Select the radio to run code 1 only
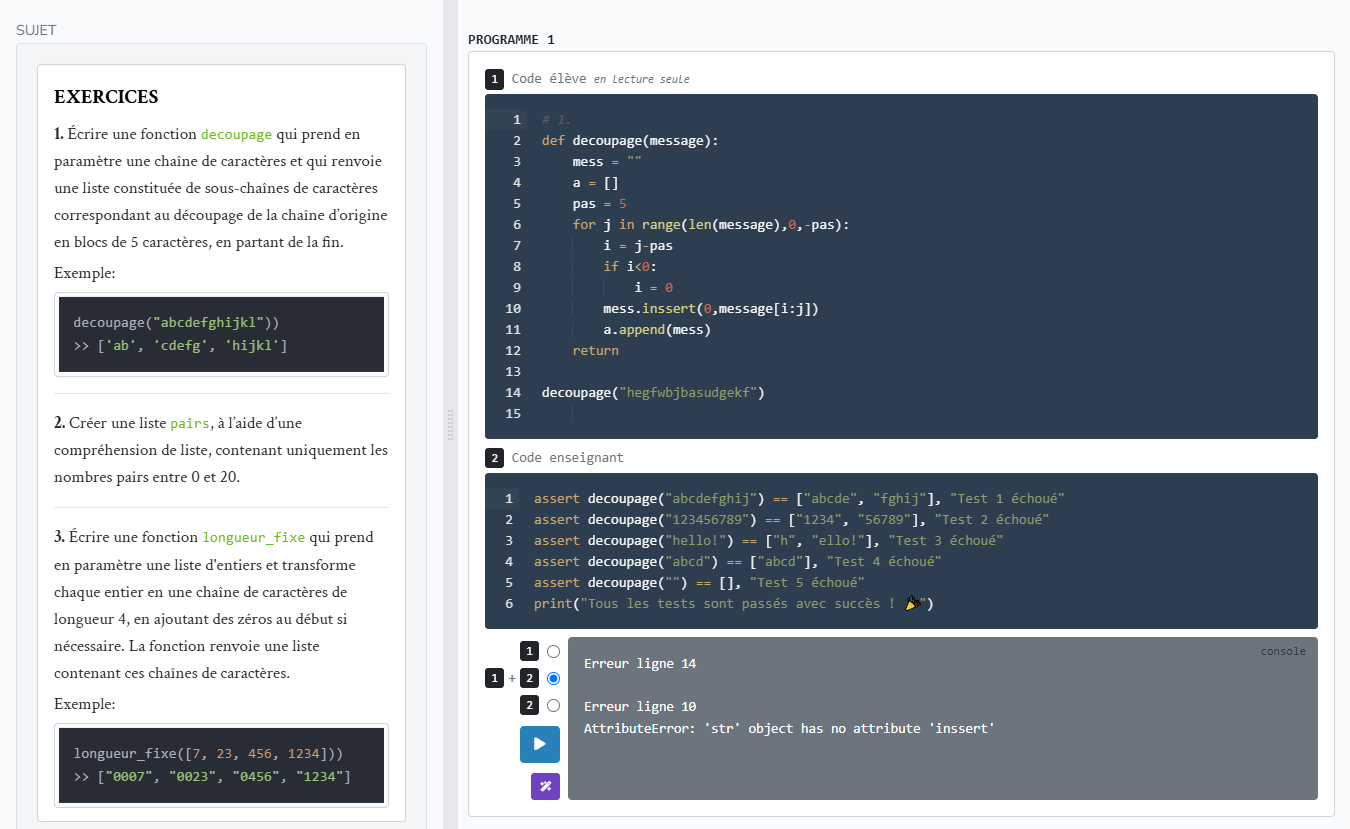The height and width of the screenshot is (829, 1350). coord(553,652)
